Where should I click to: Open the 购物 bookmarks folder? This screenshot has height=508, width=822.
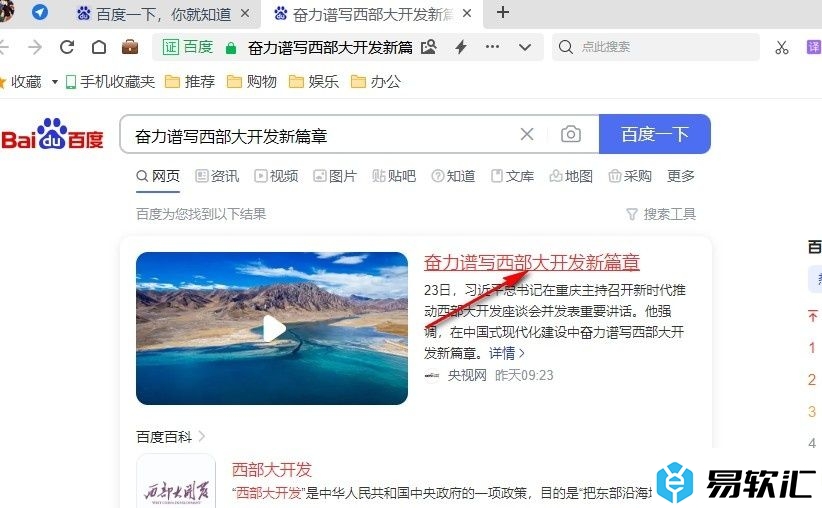[252, 82]
